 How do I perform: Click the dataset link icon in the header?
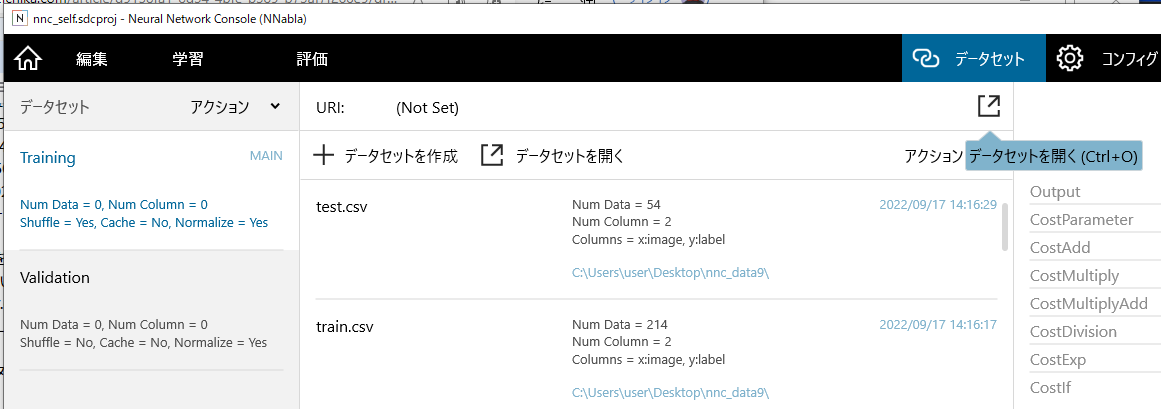click(929, 59)
